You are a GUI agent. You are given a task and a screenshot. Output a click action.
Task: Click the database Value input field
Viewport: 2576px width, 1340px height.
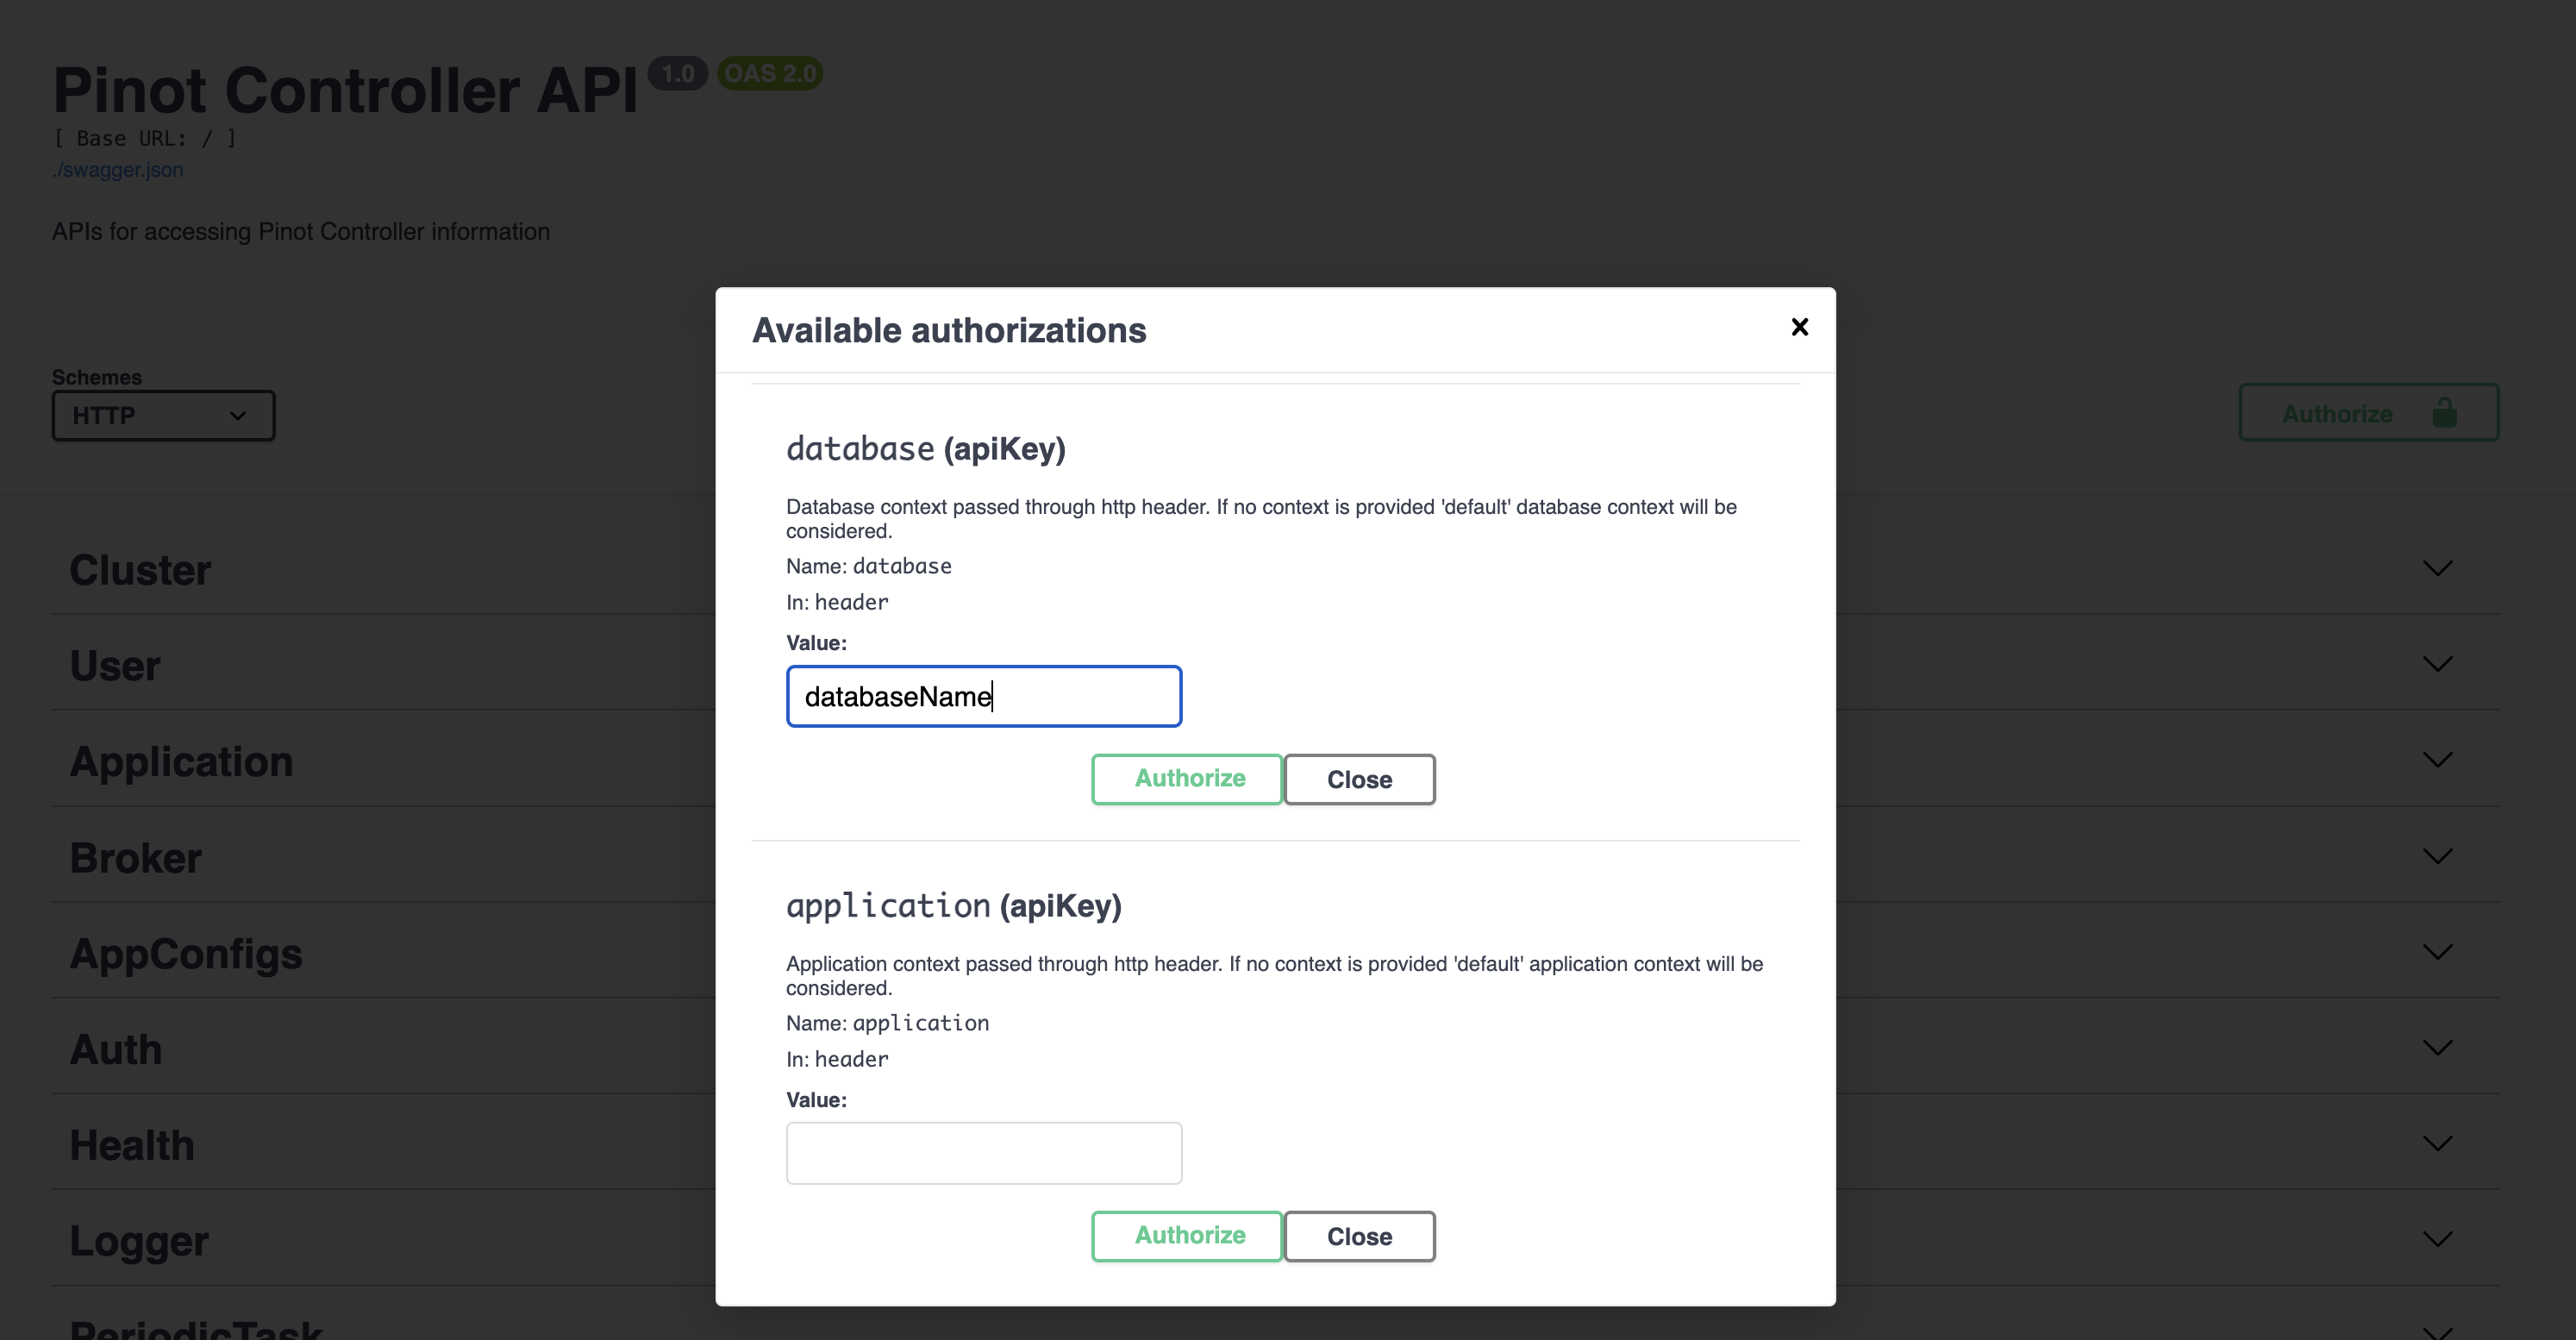(x=984, y=696)
